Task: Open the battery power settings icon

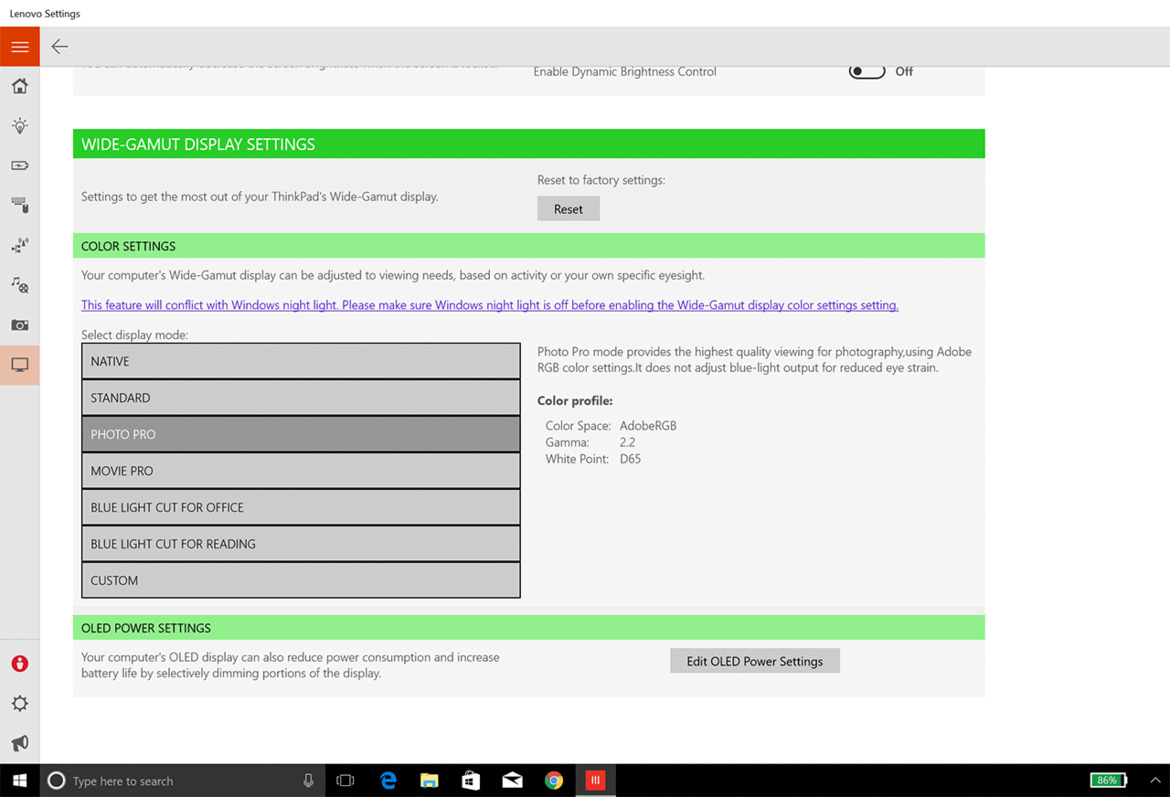Action: 19,166
